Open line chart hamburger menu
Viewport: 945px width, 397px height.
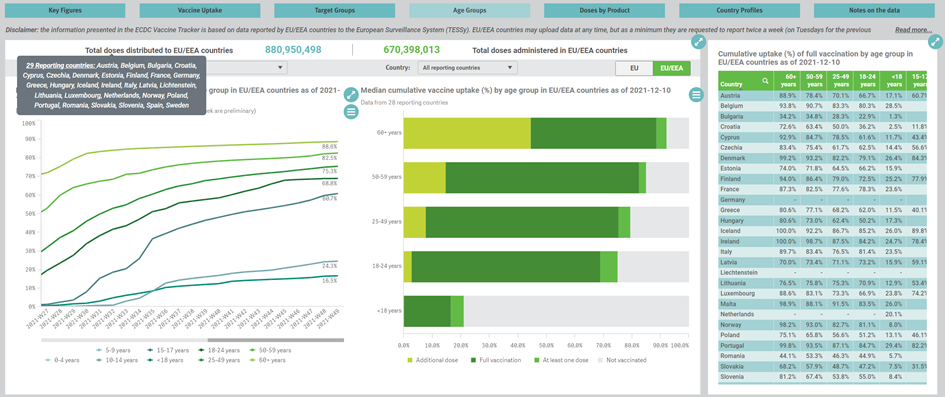351,111
